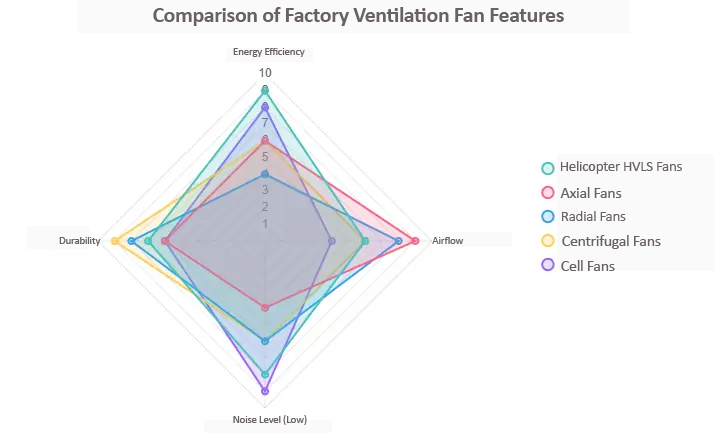Click the Airflow axis label
The width and height of the screenshot is (719, 433).
pyautogui.click(x=447, y=241)
